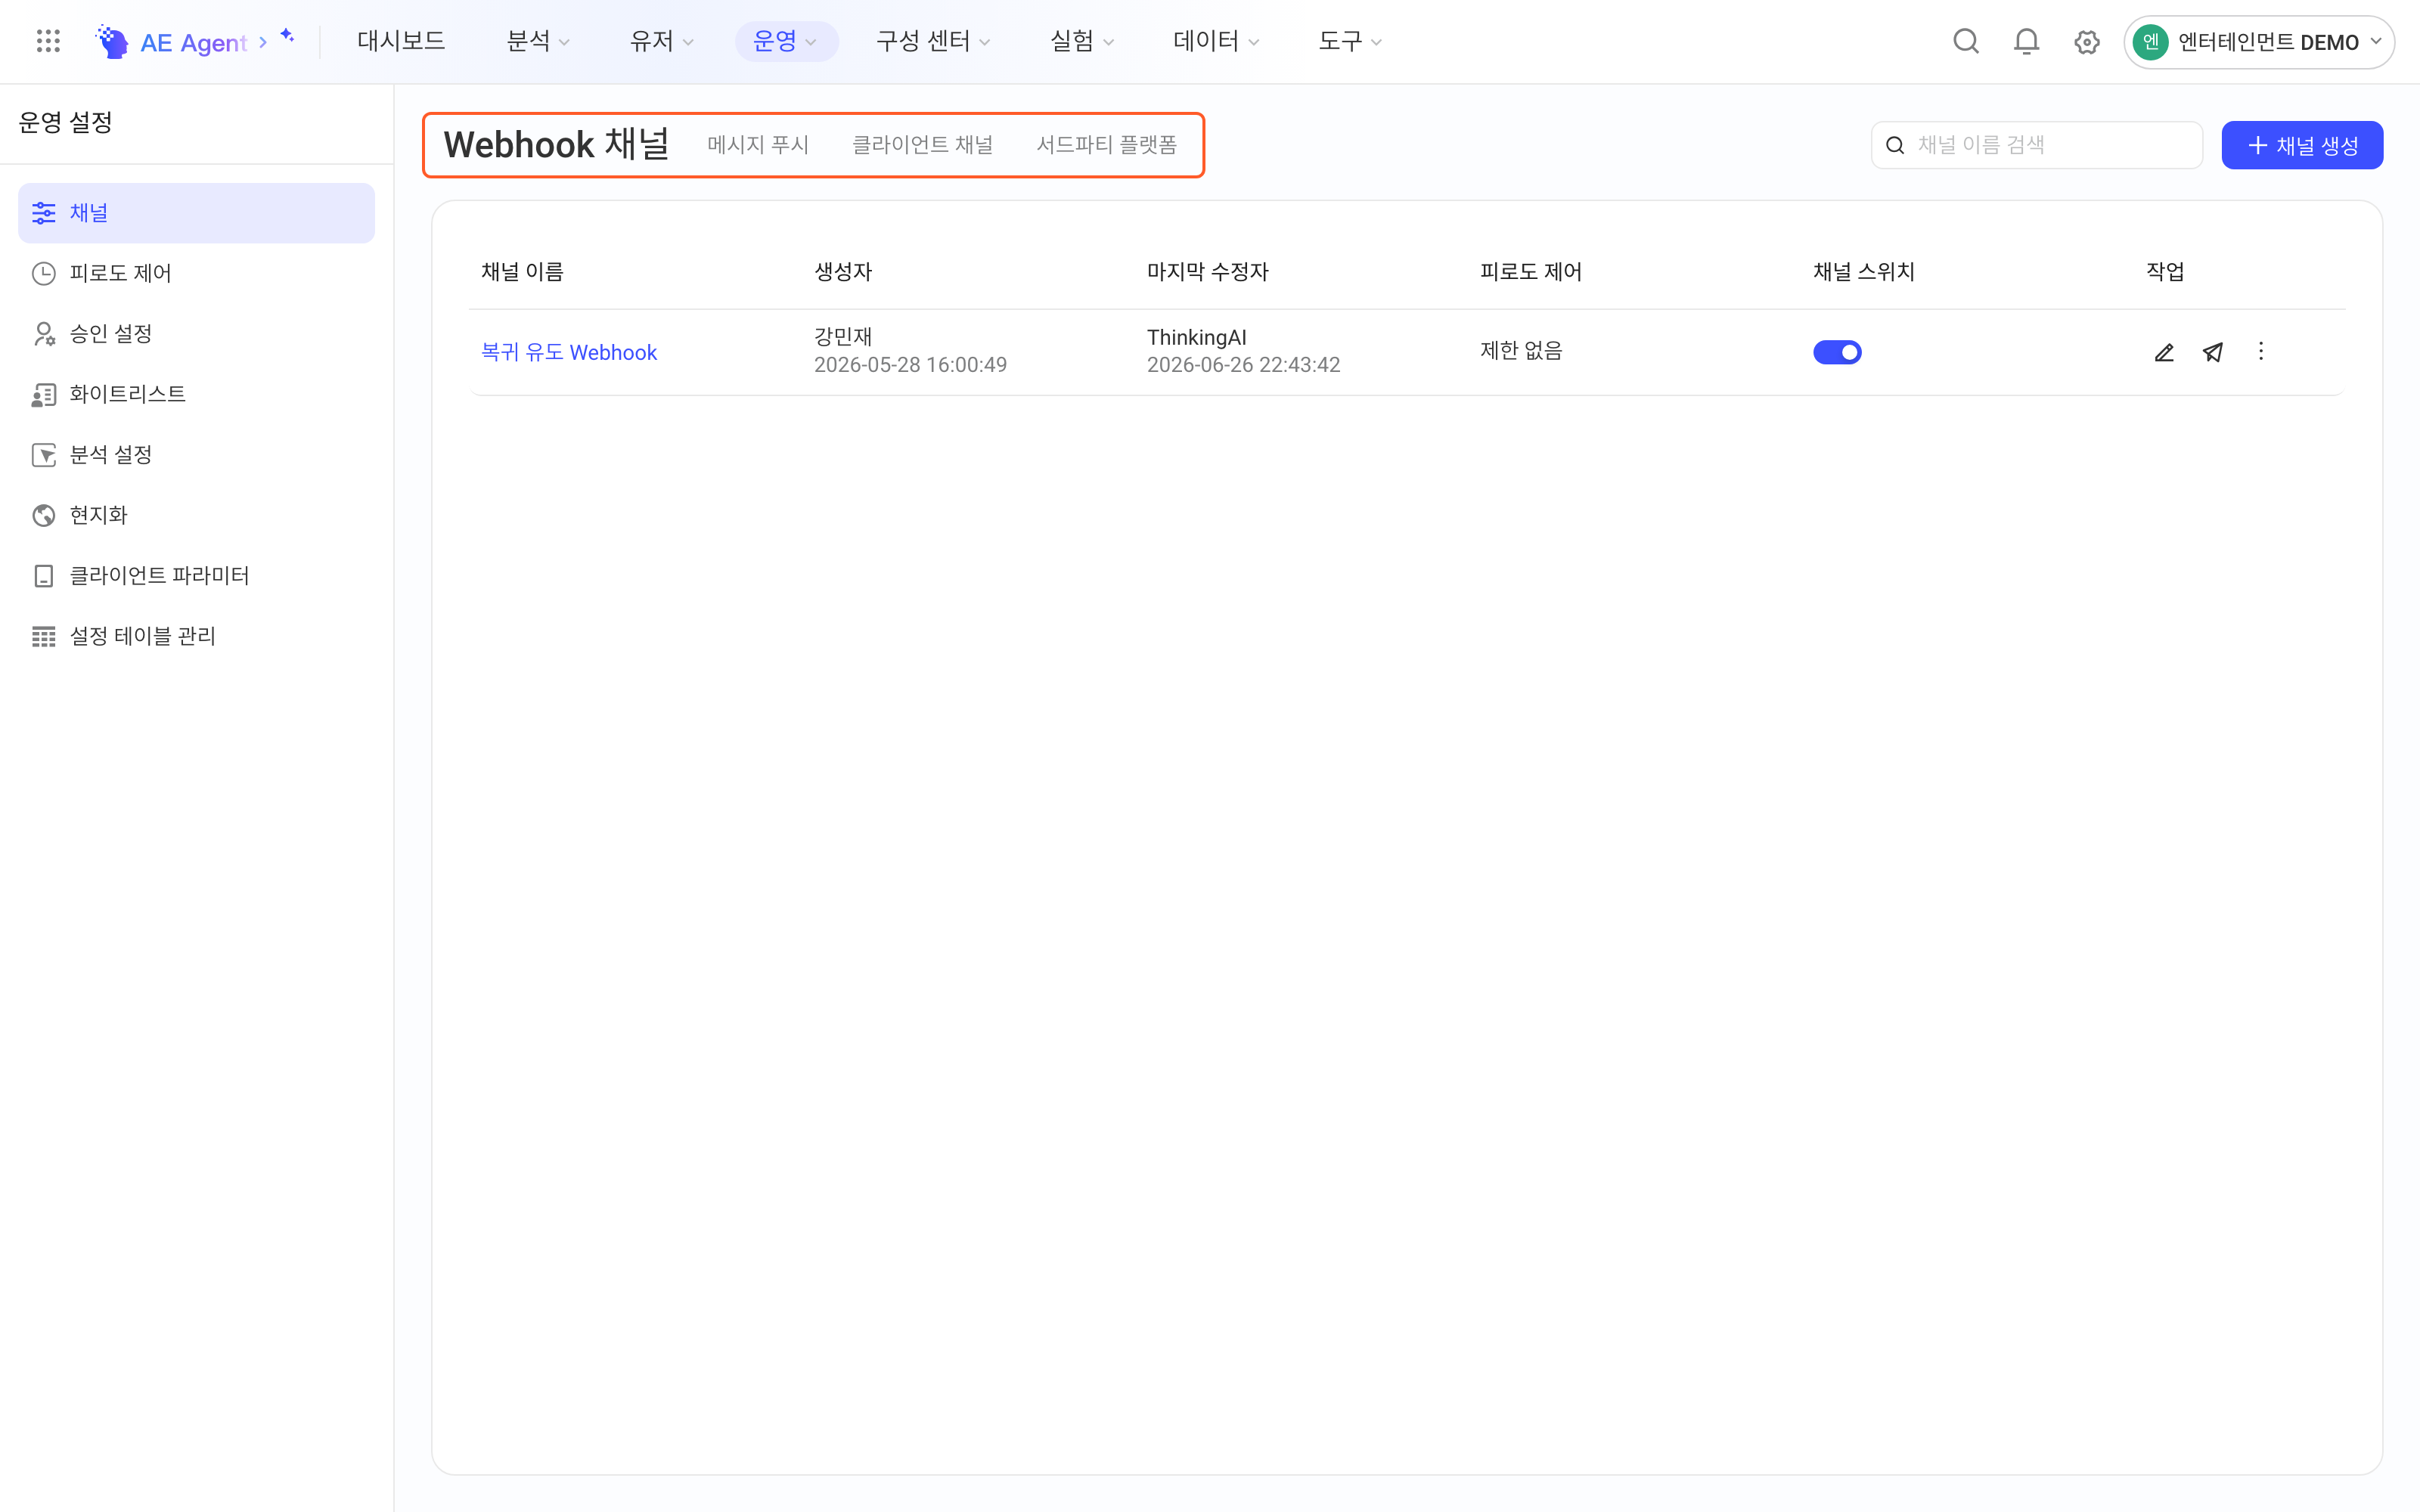Open the notifications bell icon
The height and width of the screenshot is (1512, 2420).
pos(2026,41)
